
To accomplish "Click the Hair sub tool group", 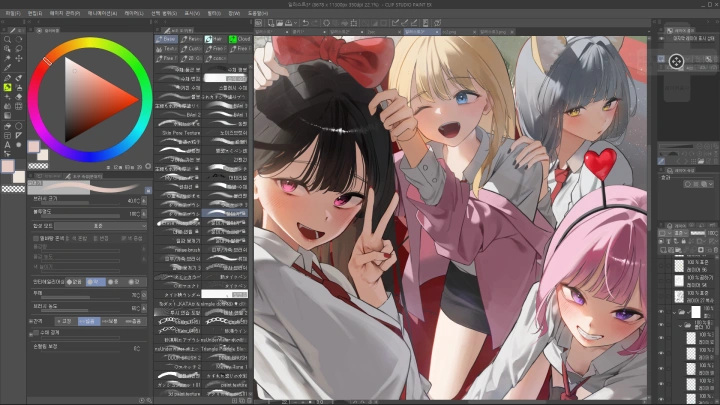I will 215,39.
